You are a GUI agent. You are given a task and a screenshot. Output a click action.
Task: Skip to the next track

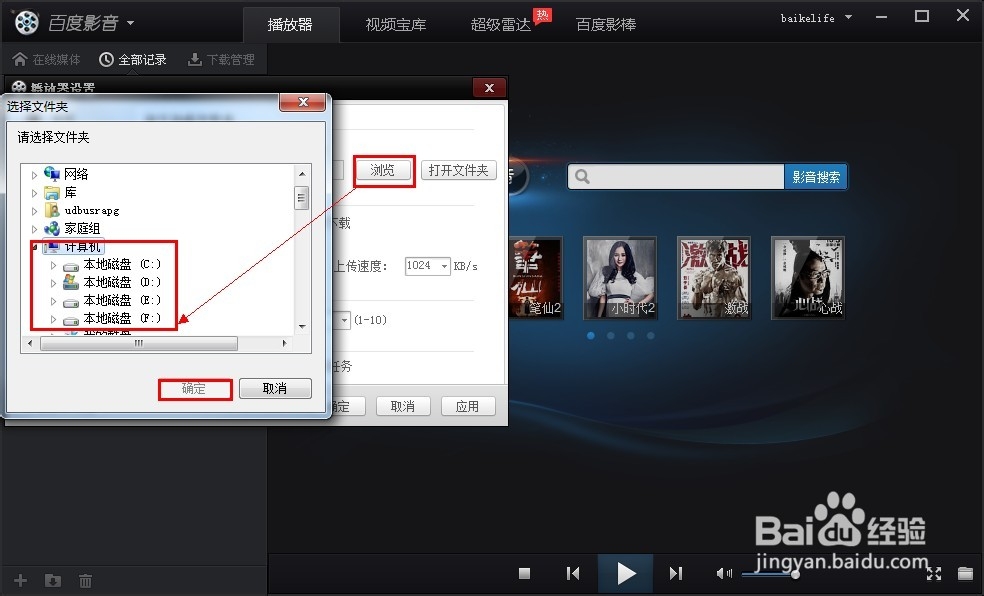tap(676, 573)
